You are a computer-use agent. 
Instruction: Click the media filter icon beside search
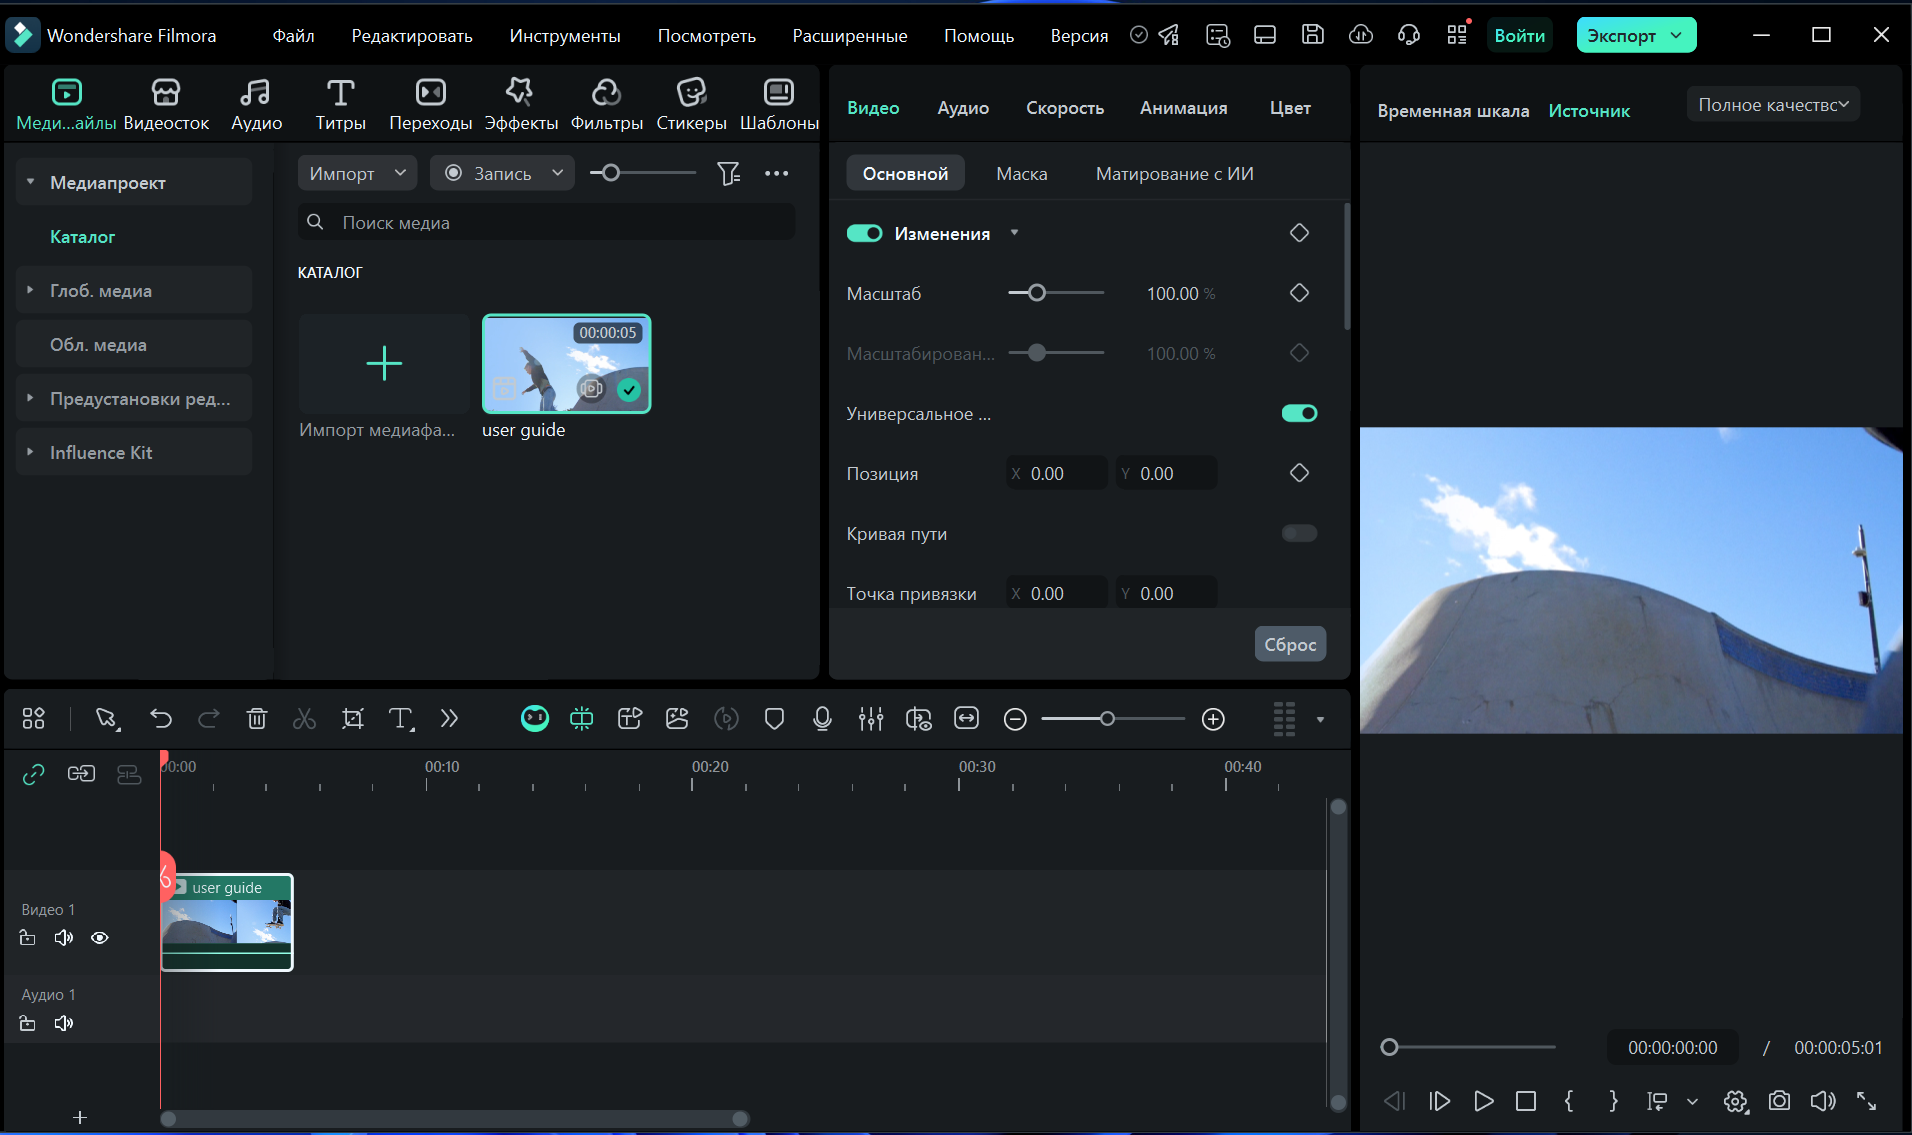[x=728, y=173]
